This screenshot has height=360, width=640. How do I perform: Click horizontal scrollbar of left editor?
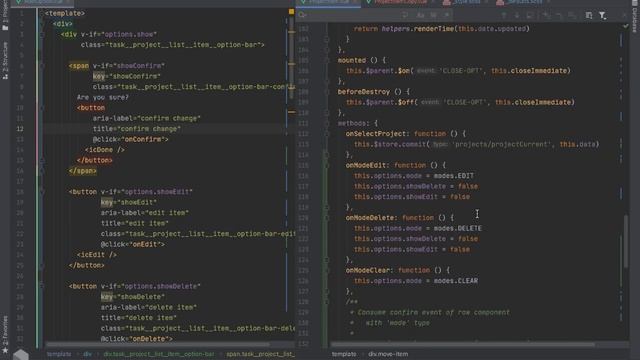tap(158, 345)
